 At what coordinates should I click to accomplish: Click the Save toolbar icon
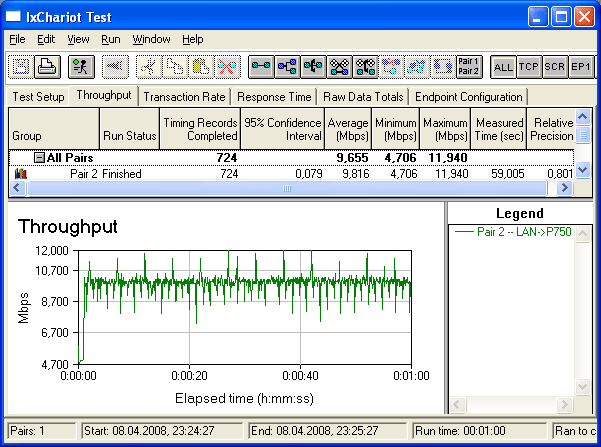coord(21,67)
